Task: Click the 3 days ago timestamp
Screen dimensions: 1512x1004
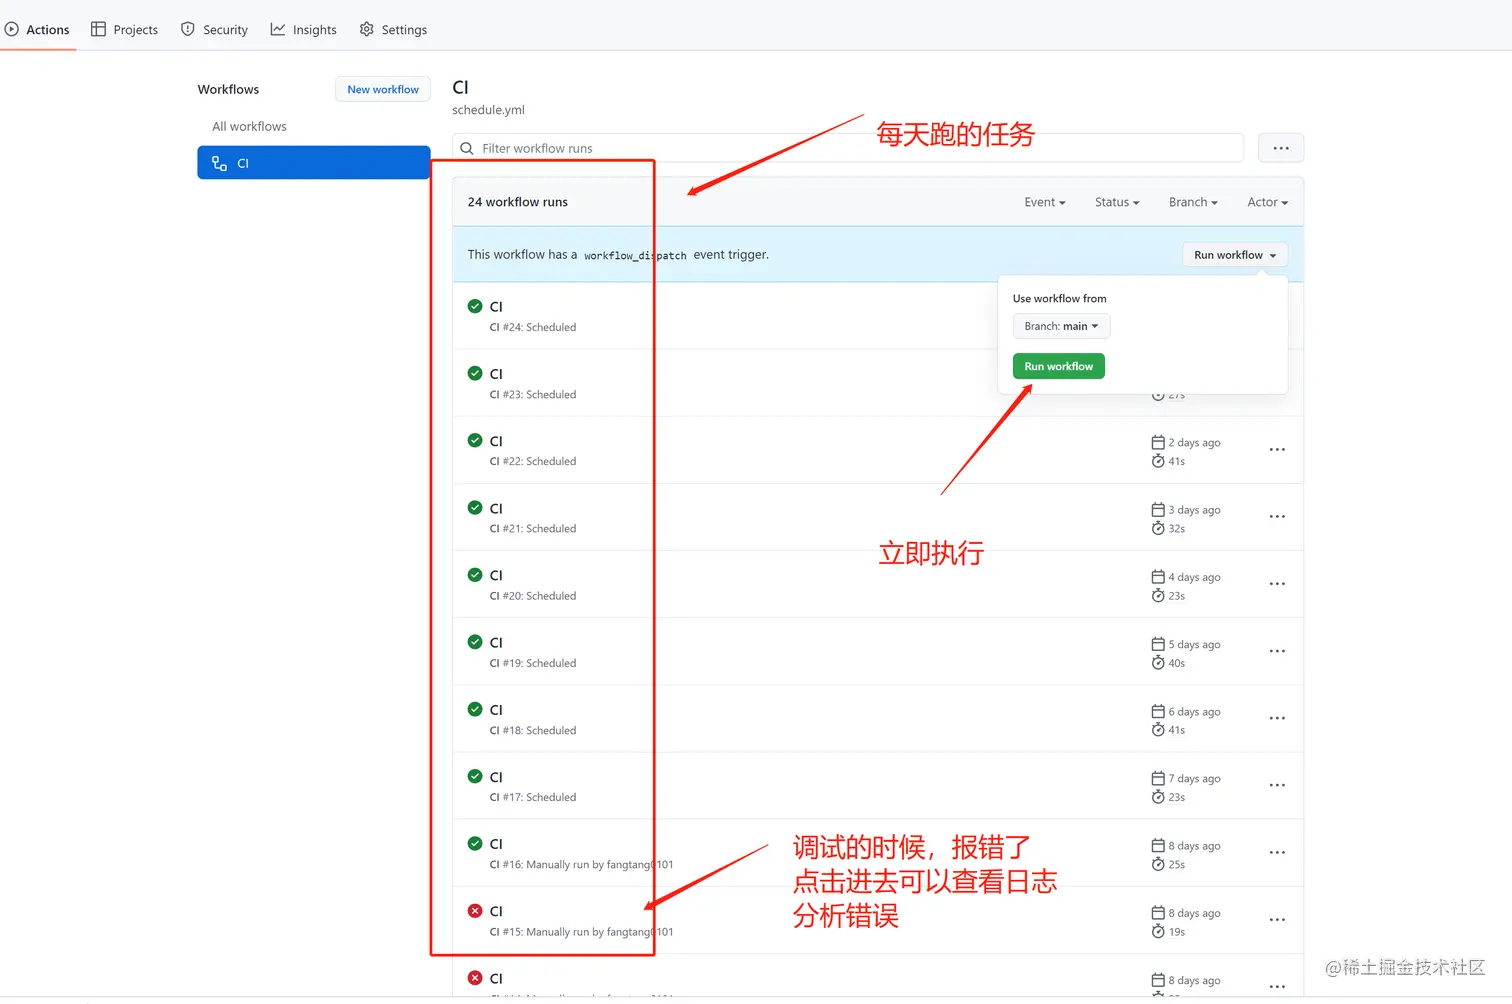Action: pyautogui.click(x=1194, y=510)
